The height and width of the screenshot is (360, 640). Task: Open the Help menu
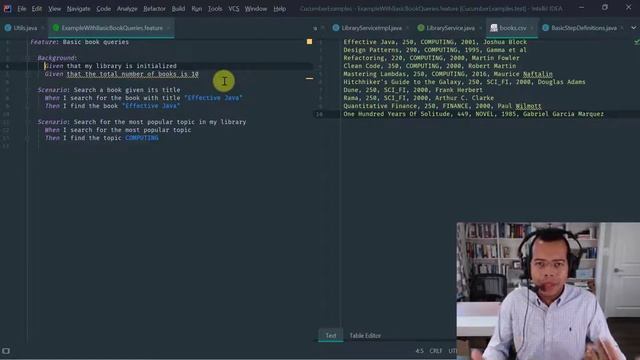(x=280, y=9)
